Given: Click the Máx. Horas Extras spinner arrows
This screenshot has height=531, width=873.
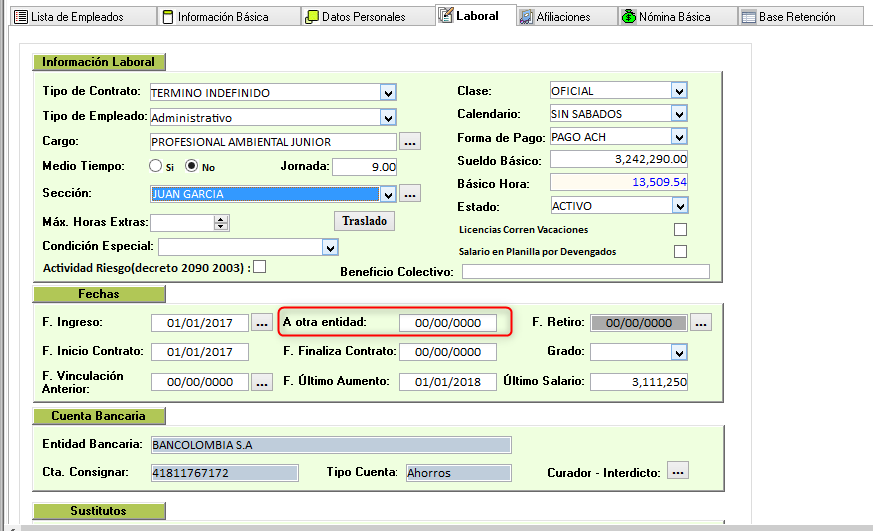Looking at the screenshot, I should 221,223.
